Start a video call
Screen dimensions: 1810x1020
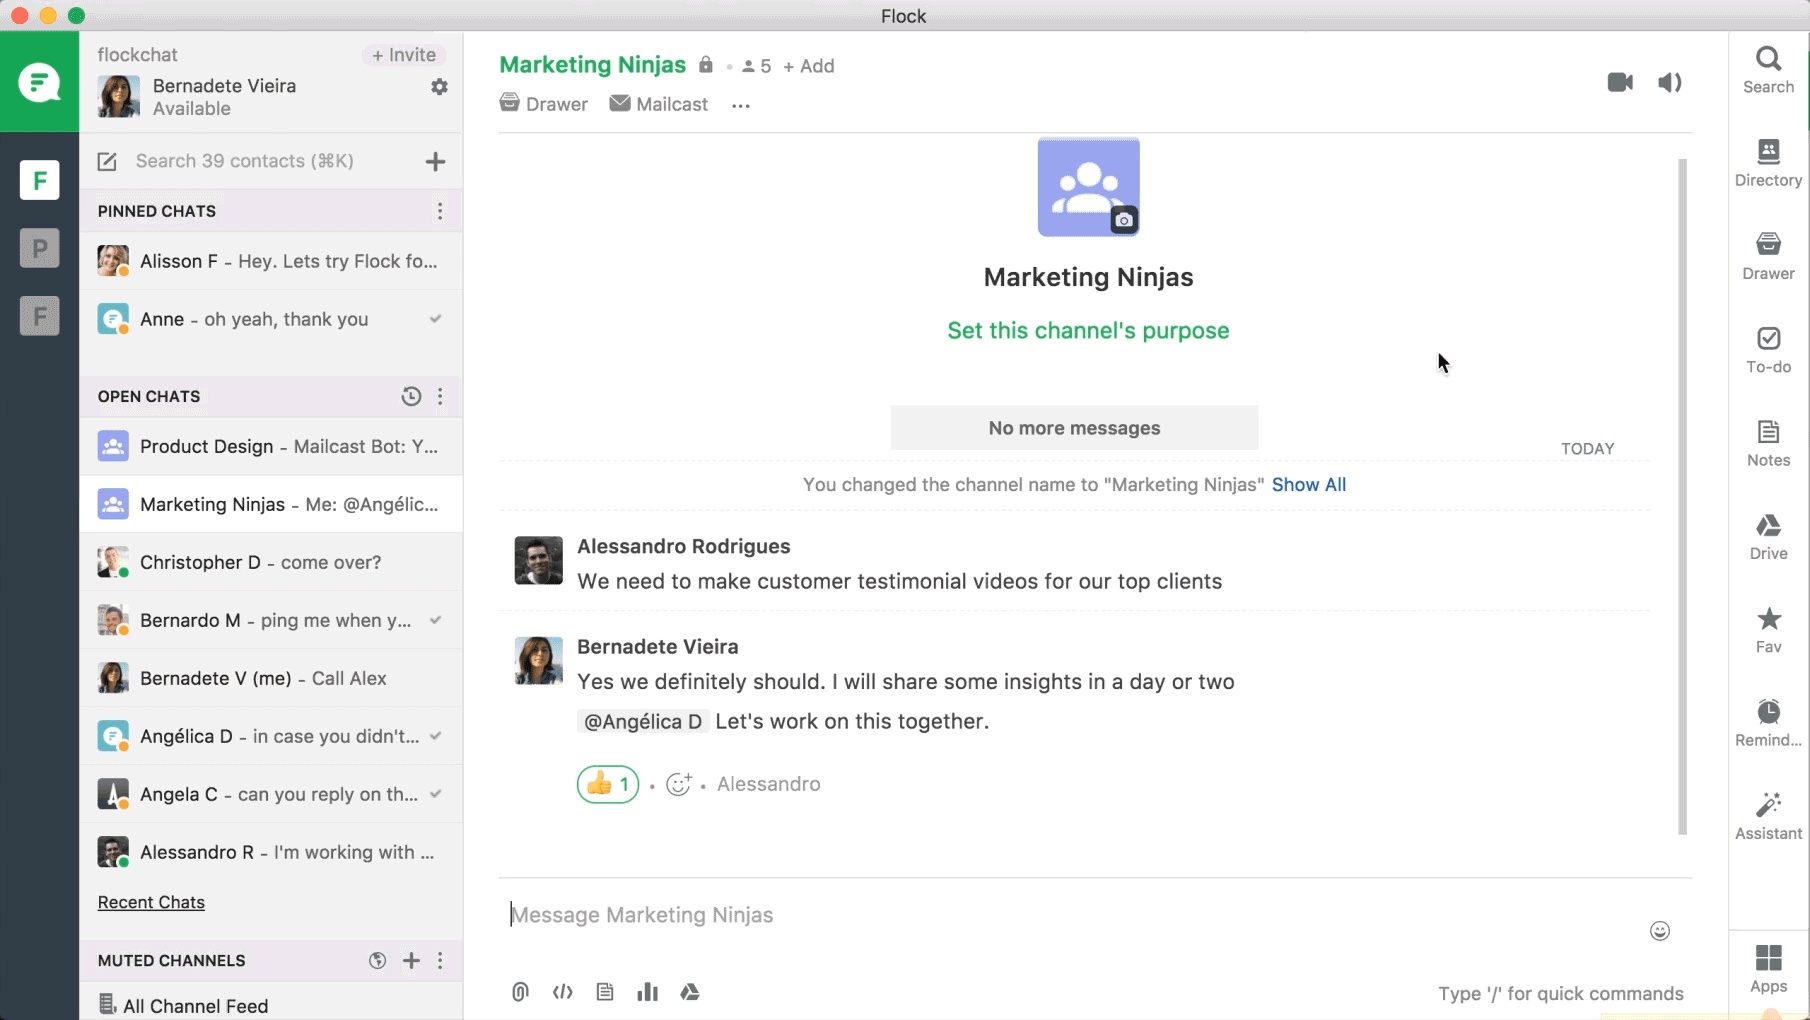(1620, 82)
